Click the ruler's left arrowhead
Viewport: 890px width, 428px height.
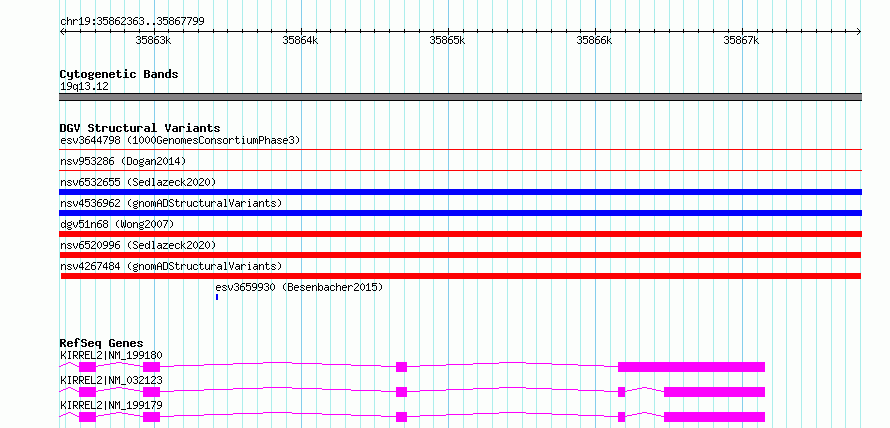click(x=62, y=32)
